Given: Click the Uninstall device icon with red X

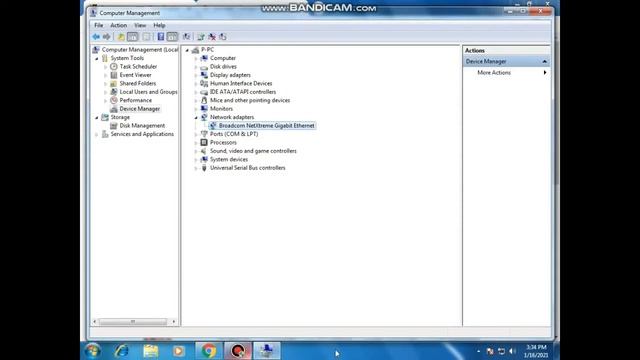Looking at the screenshot, I should (x=212, y=37).
